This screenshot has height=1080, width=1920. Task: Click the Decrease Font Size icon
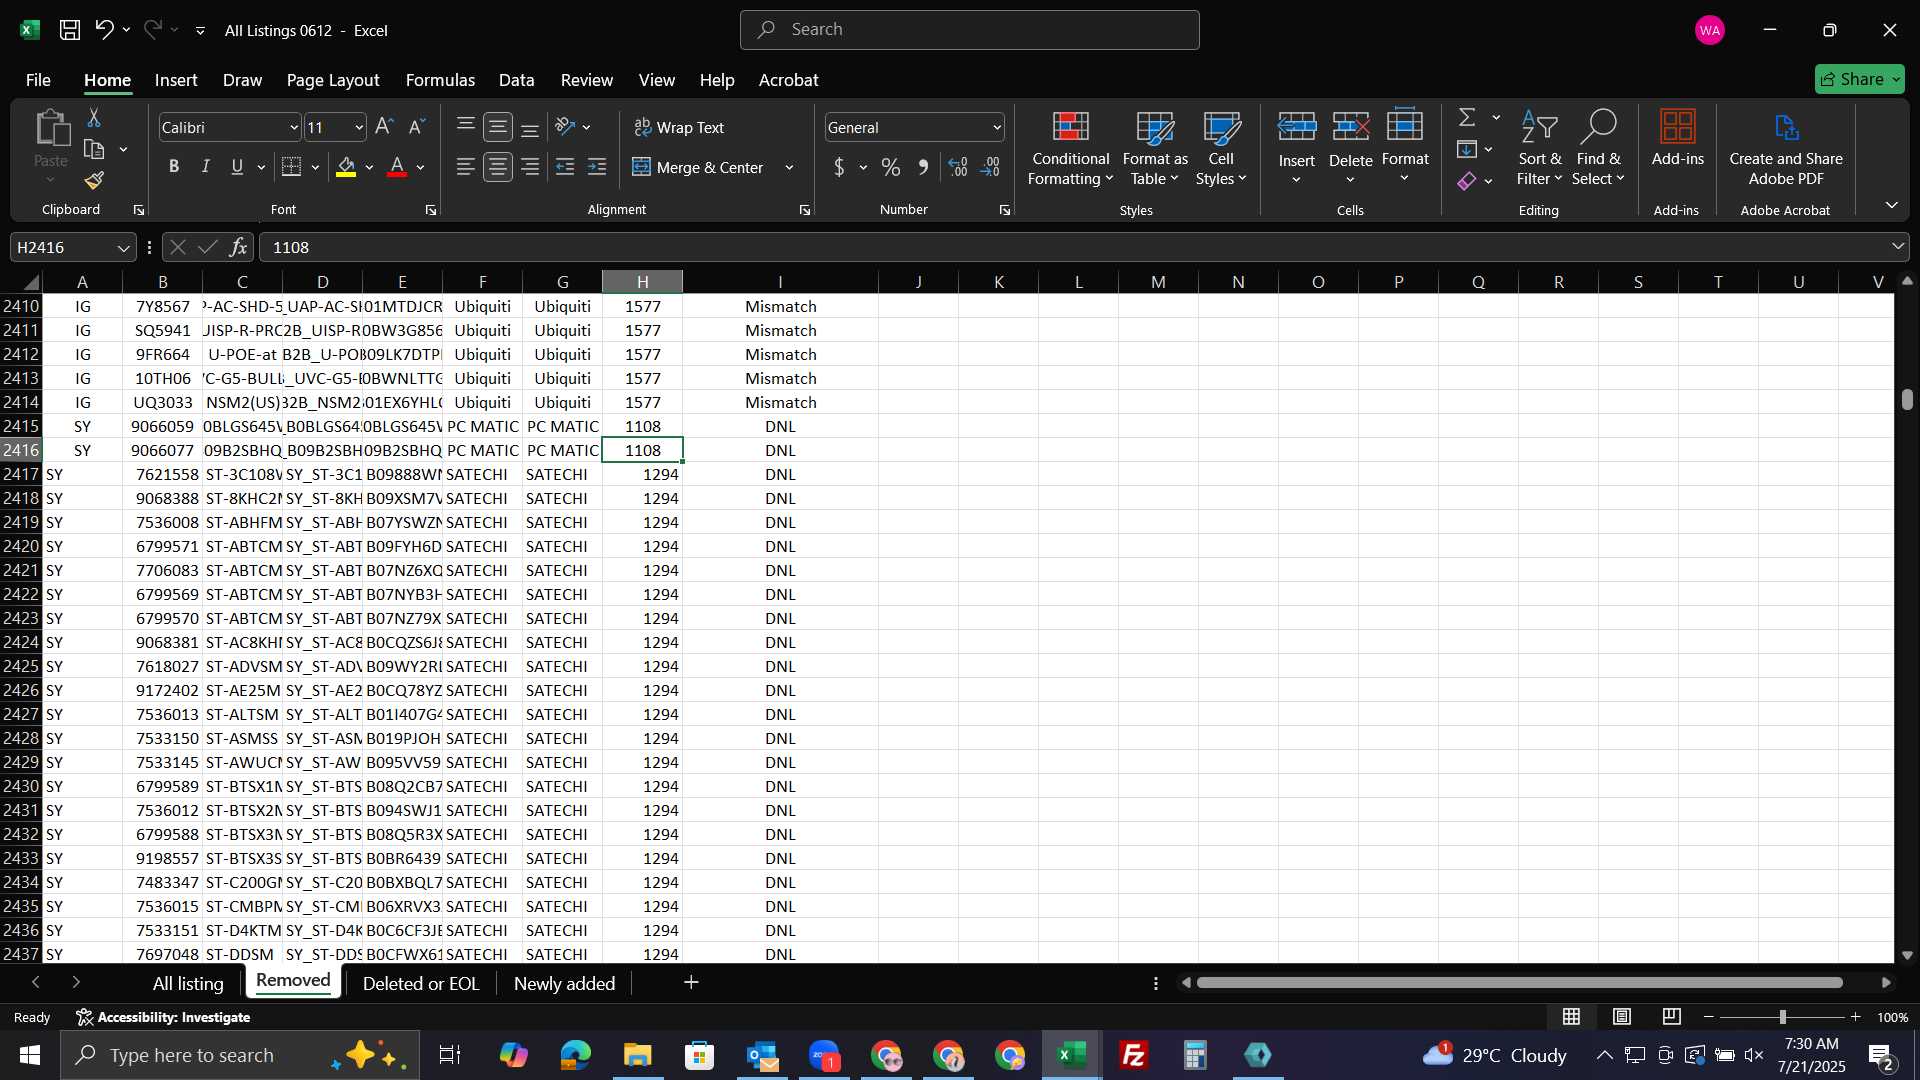pyautogui.click(x=418, y=127)
